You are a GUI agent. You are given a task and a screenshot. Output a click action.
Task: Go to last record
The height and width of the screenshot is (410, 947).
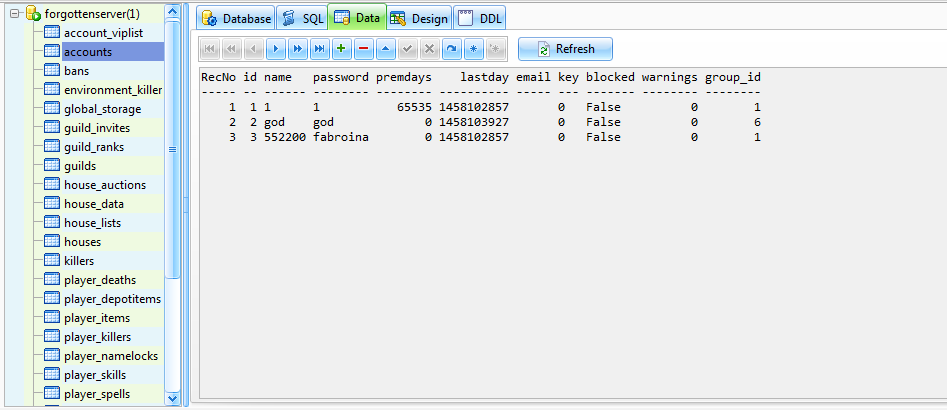pos(319,49)
